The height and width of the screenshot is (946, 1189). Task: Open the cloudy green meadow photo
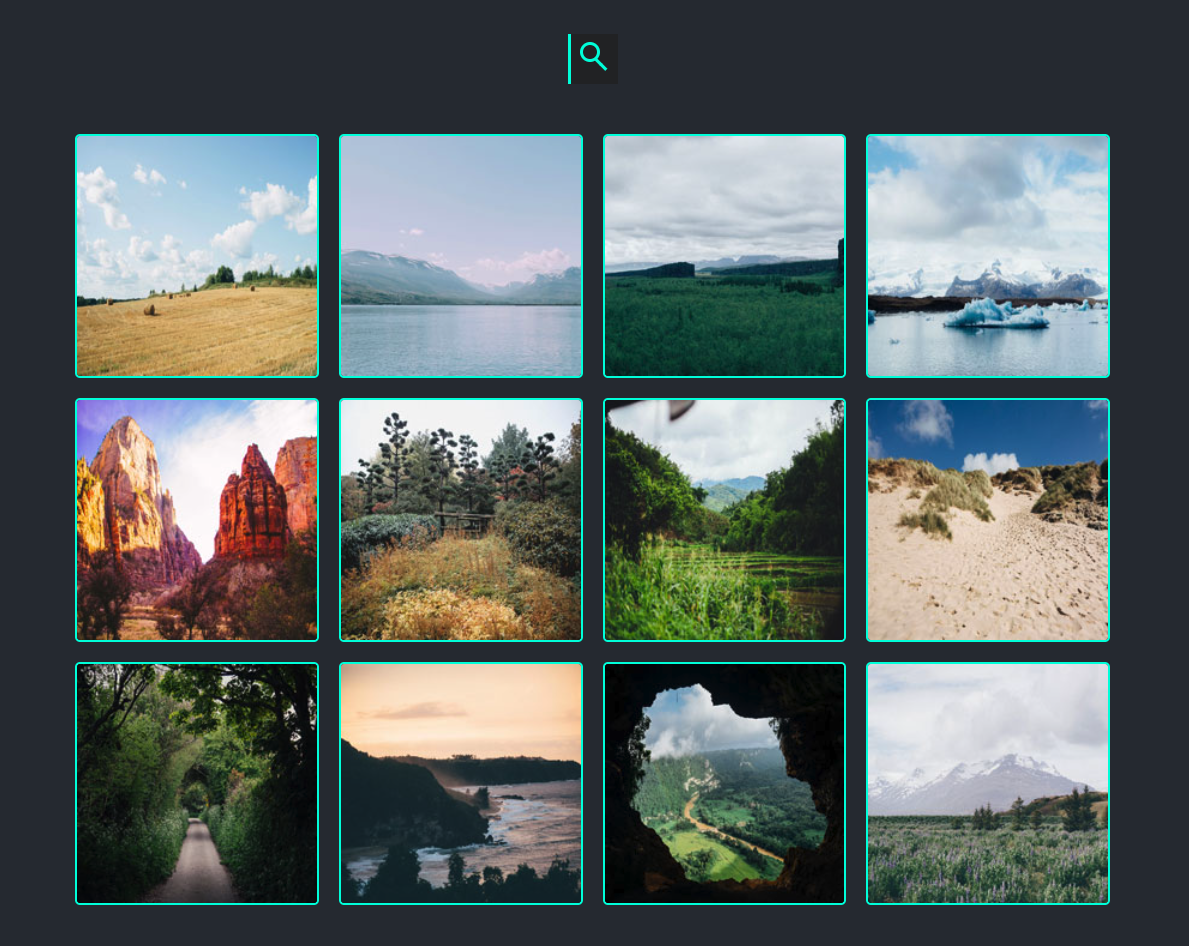(724, 255)
